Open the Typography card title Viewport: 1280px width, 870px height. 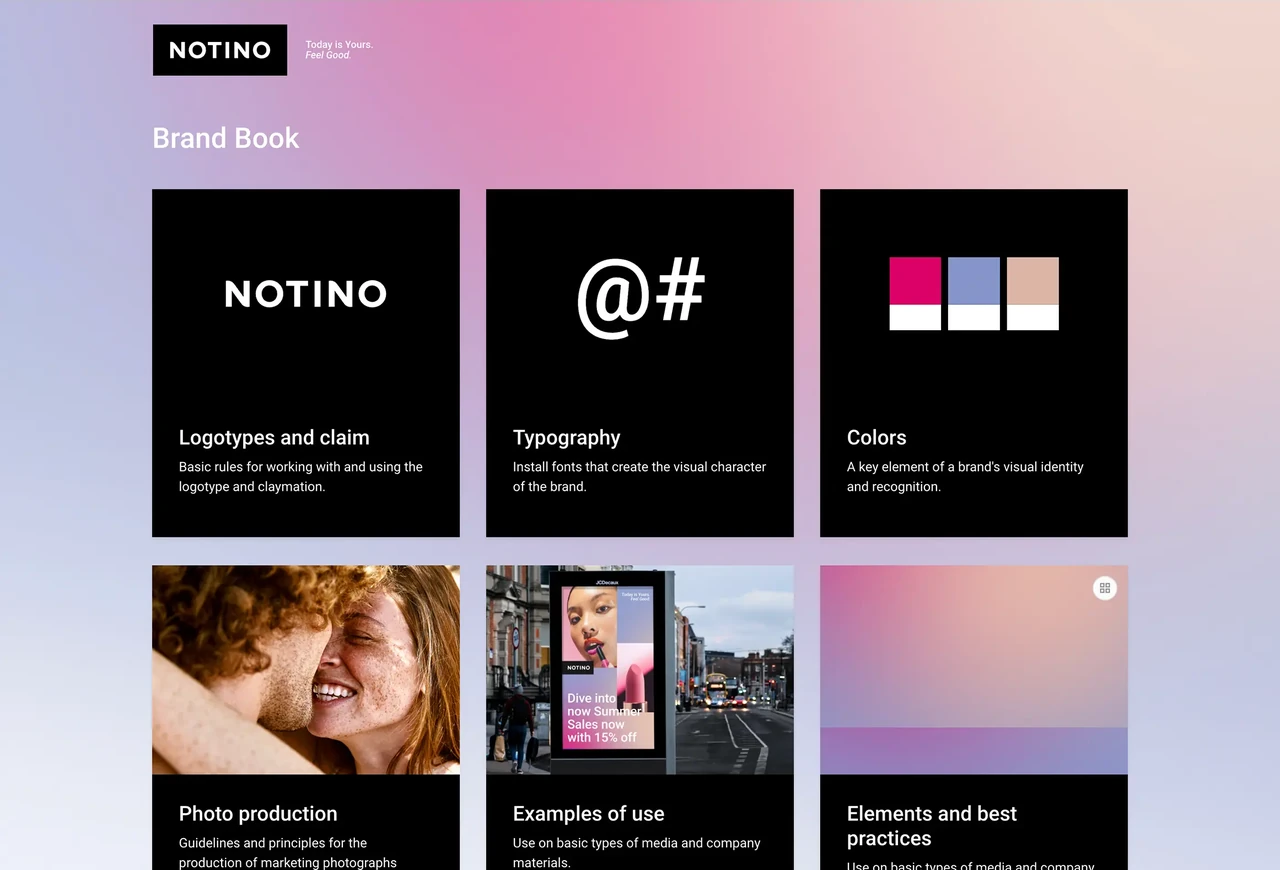[x=566, y=437]
